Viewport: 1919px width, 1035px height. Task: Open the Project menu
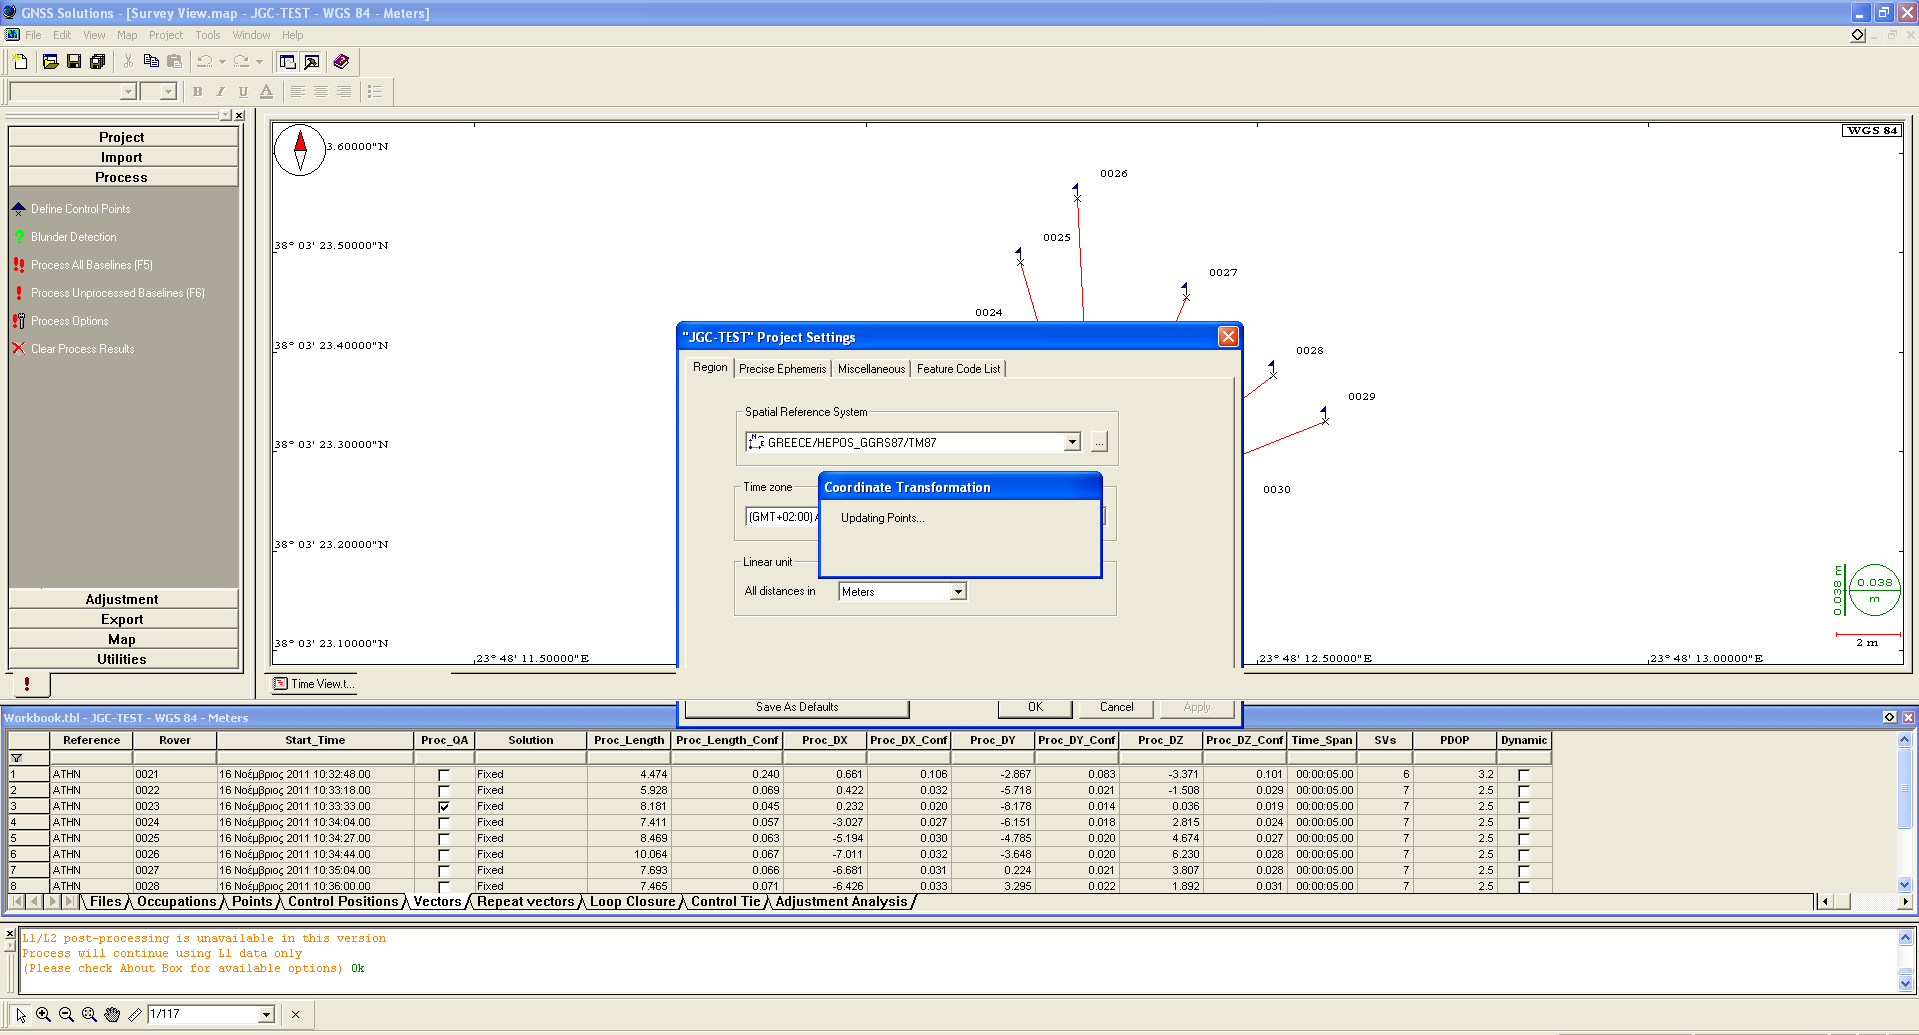tap(165, 35)
